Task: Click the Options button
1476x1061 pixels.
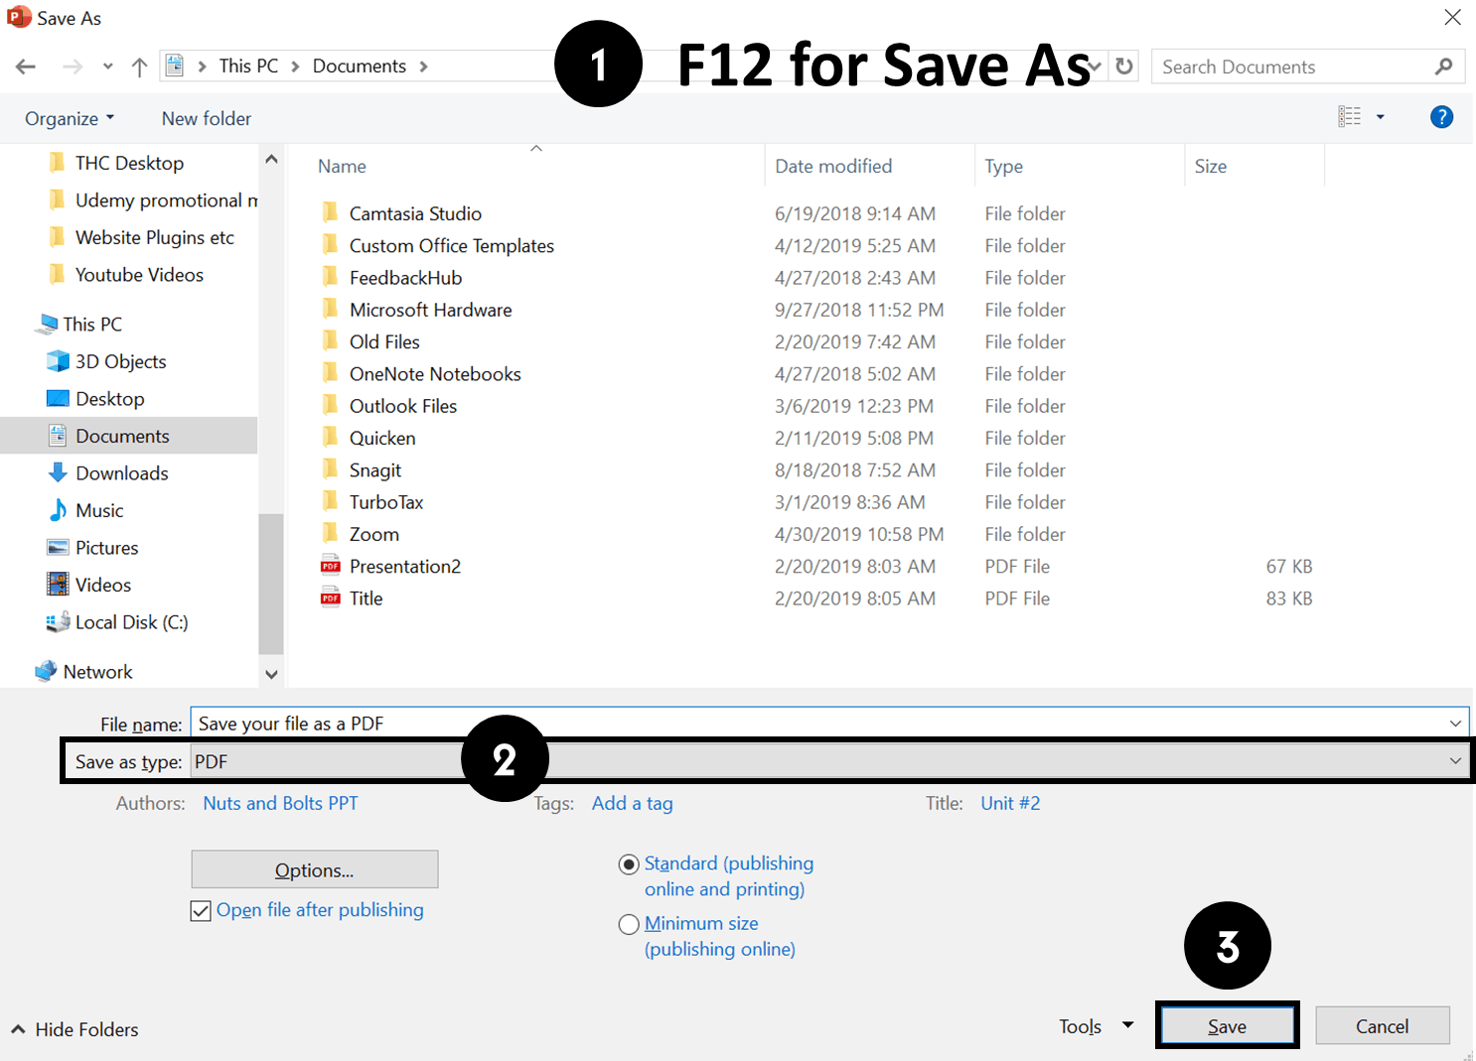Action: (x=314, y=870)
